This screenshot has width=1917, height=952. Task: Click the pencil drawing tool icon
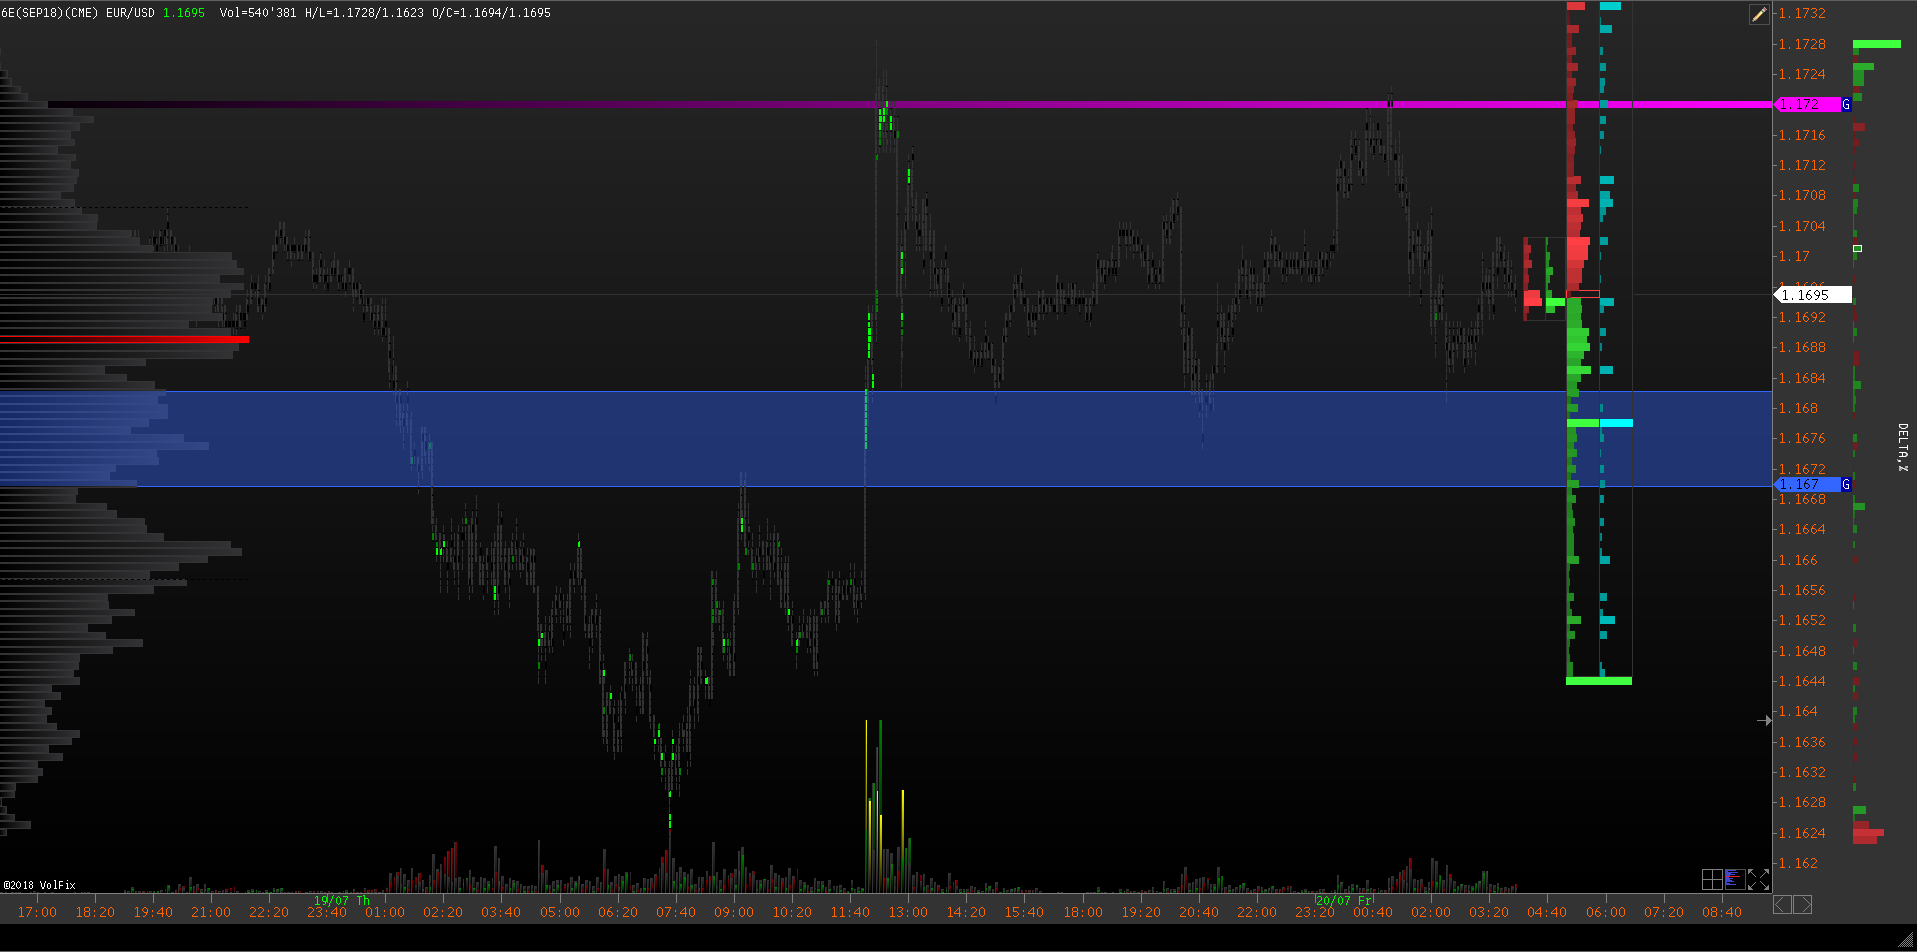(1759, 14)
